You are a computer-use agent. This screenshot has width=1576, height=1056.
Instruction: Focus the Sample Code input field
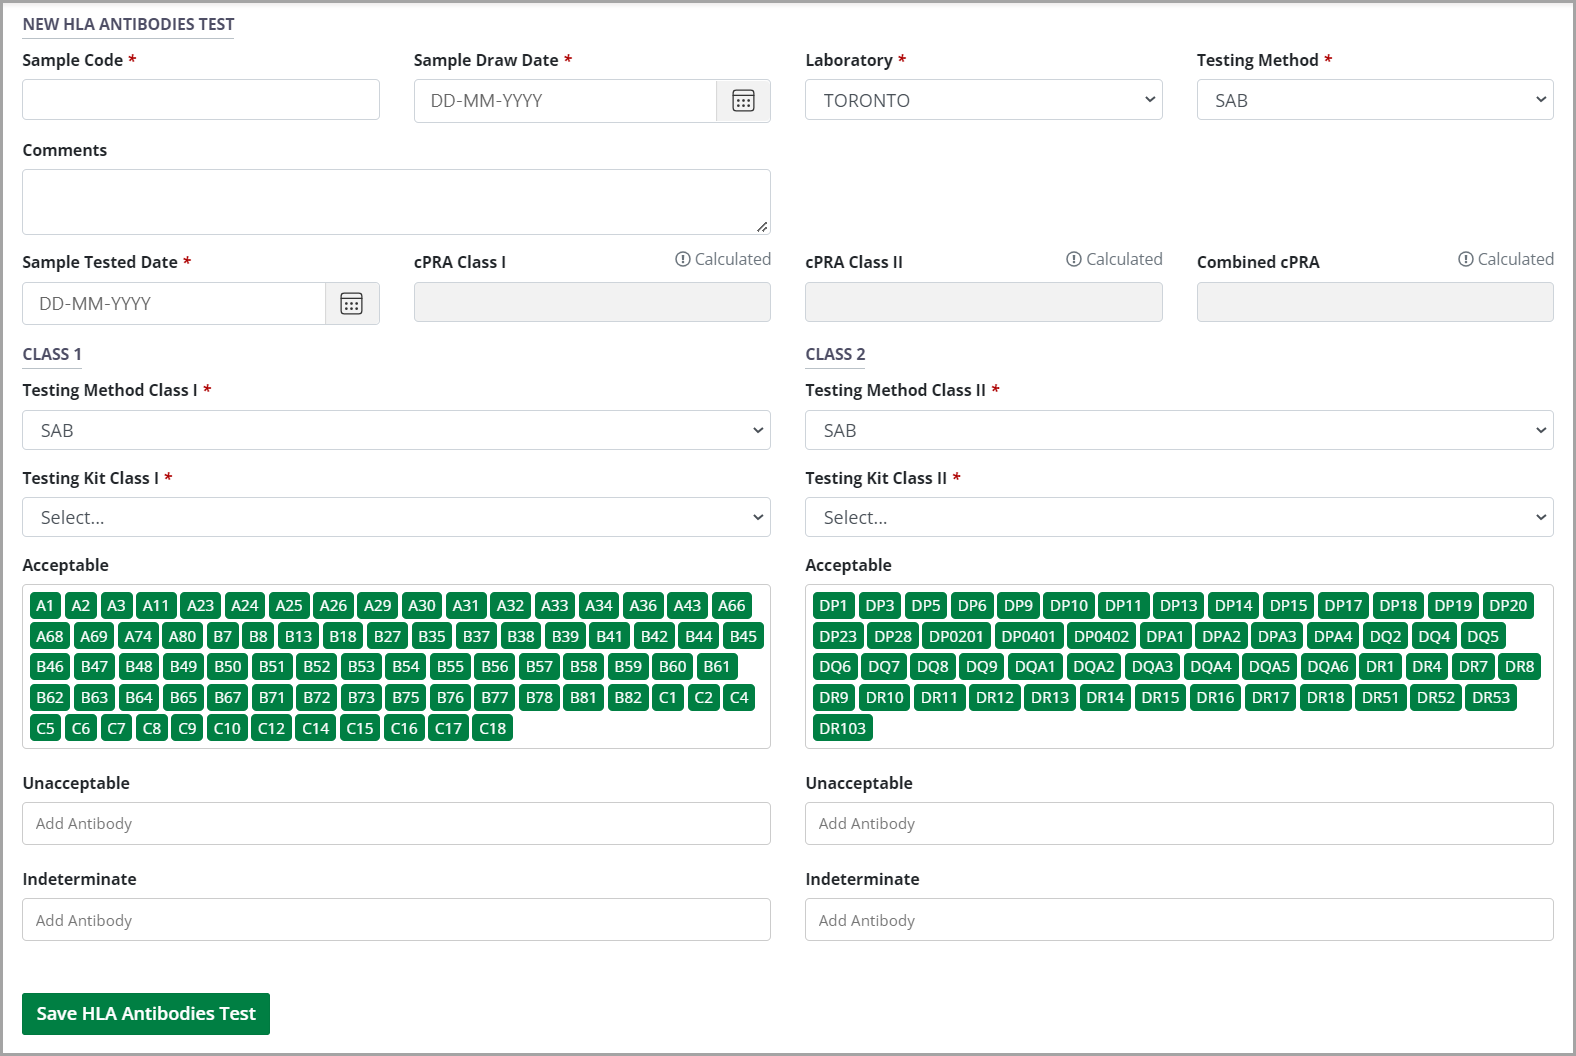tap(201, 100)
